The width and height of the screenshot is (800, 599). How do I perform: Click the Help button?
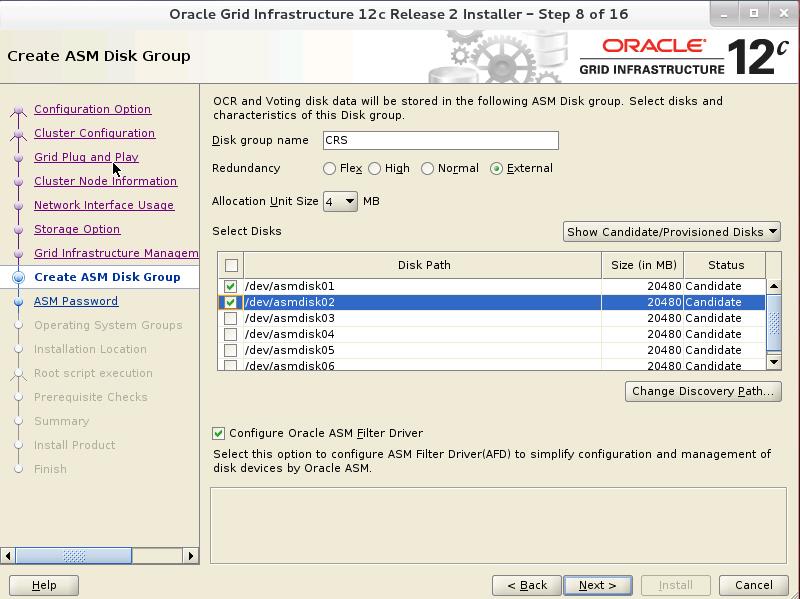44,585
